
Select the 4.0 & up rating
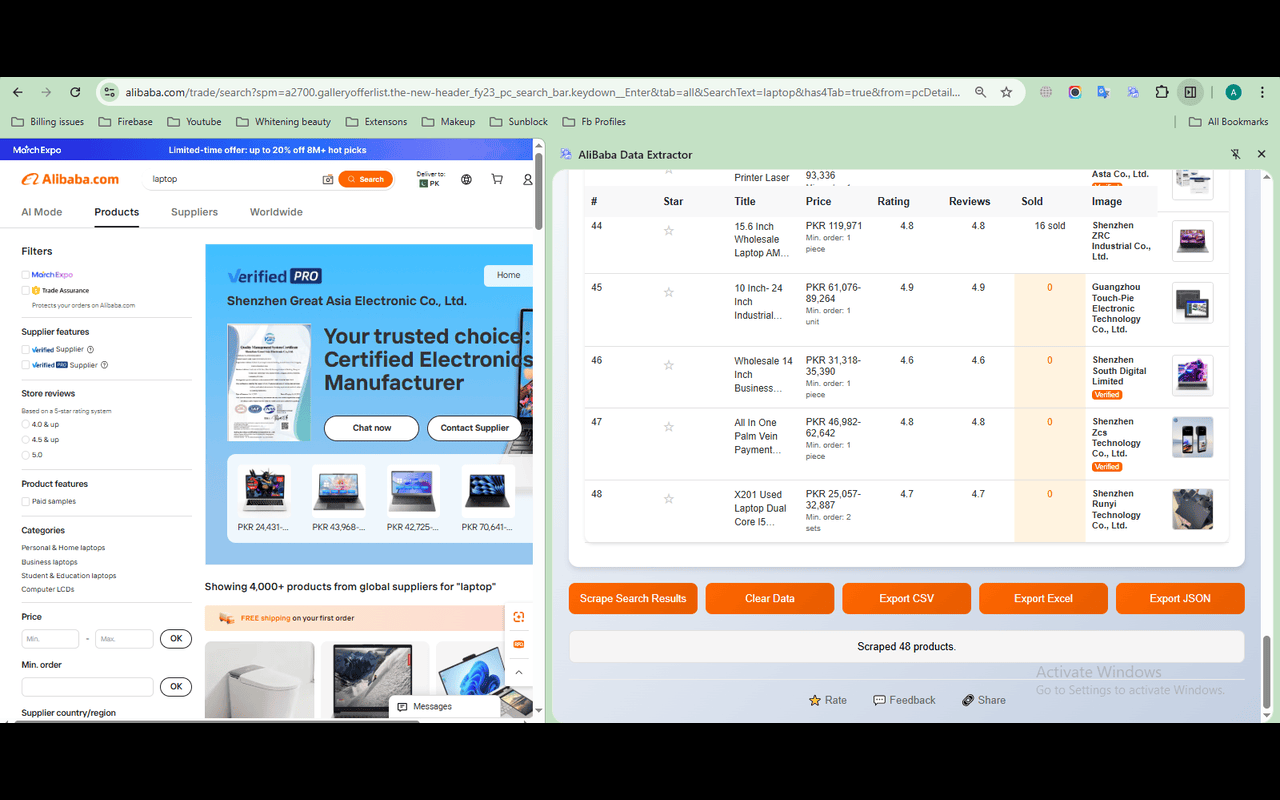click(25, 425)
